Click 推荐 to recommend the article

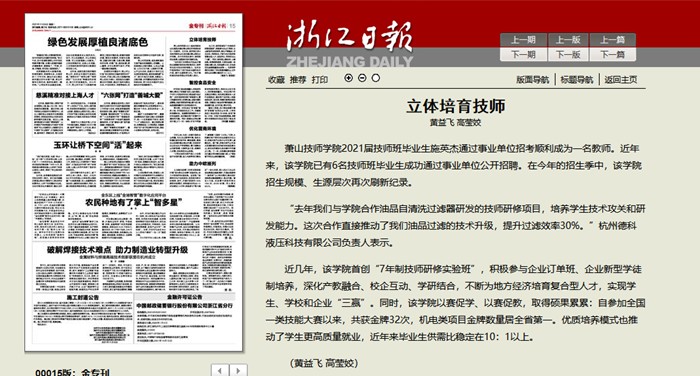tap(298, 79)
